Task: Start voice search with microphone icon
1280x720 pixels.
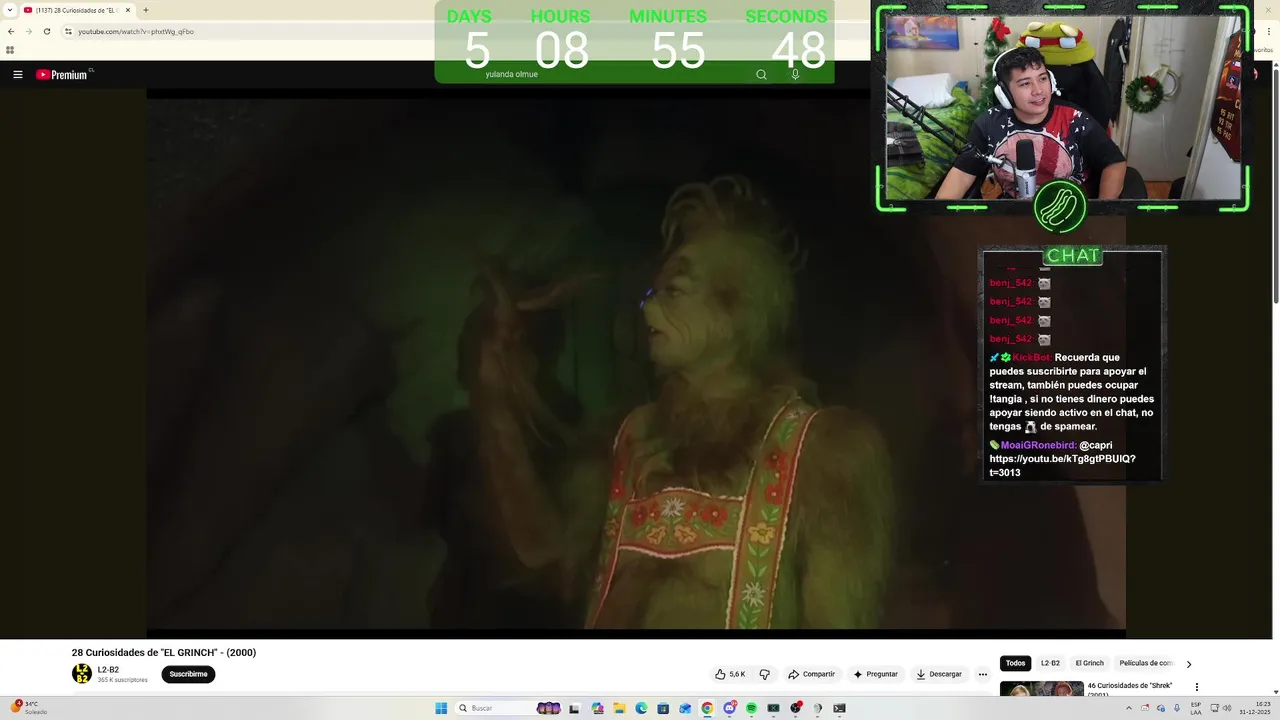Action: pyautogui.click(x=795, y=75)
